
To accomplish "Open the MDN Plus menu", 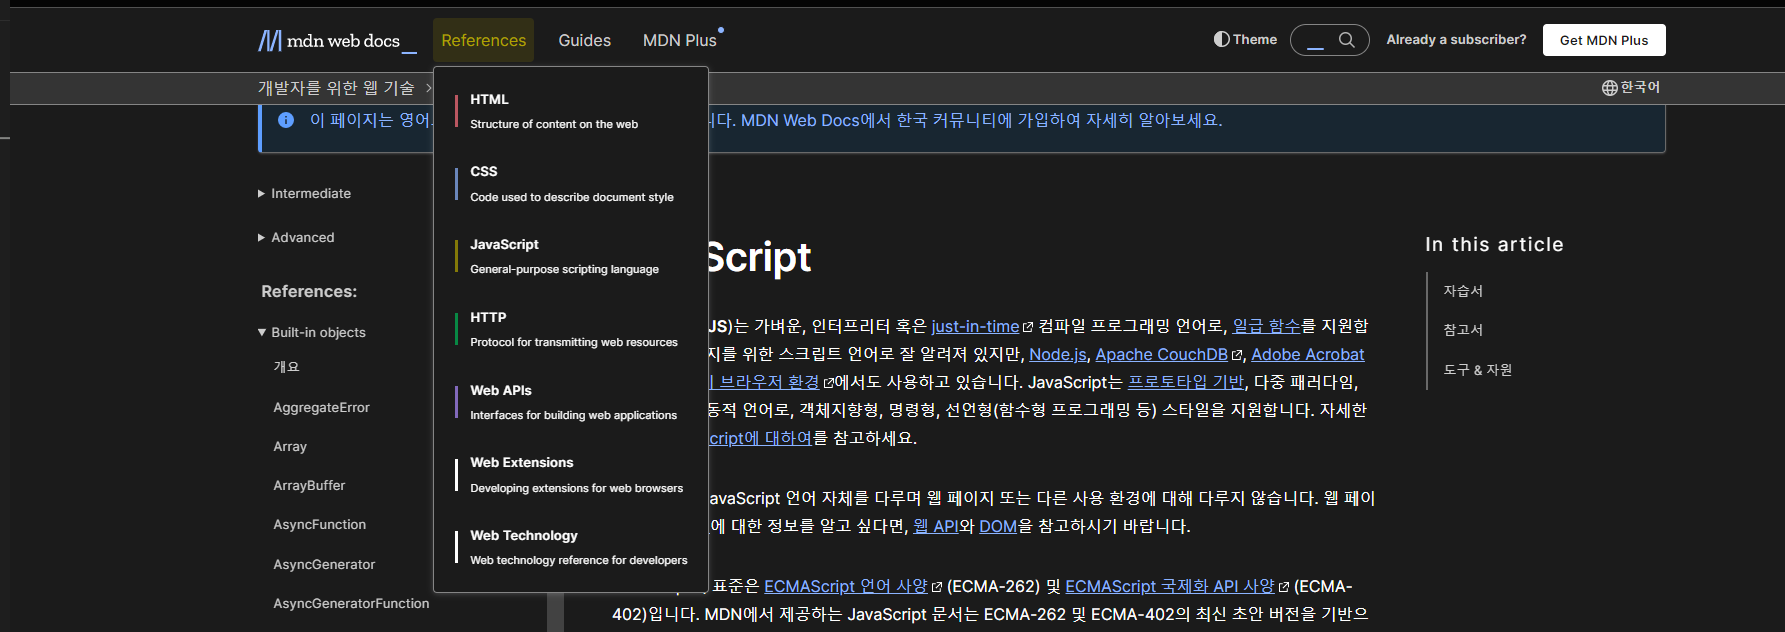I will click(x=680, y=40).
